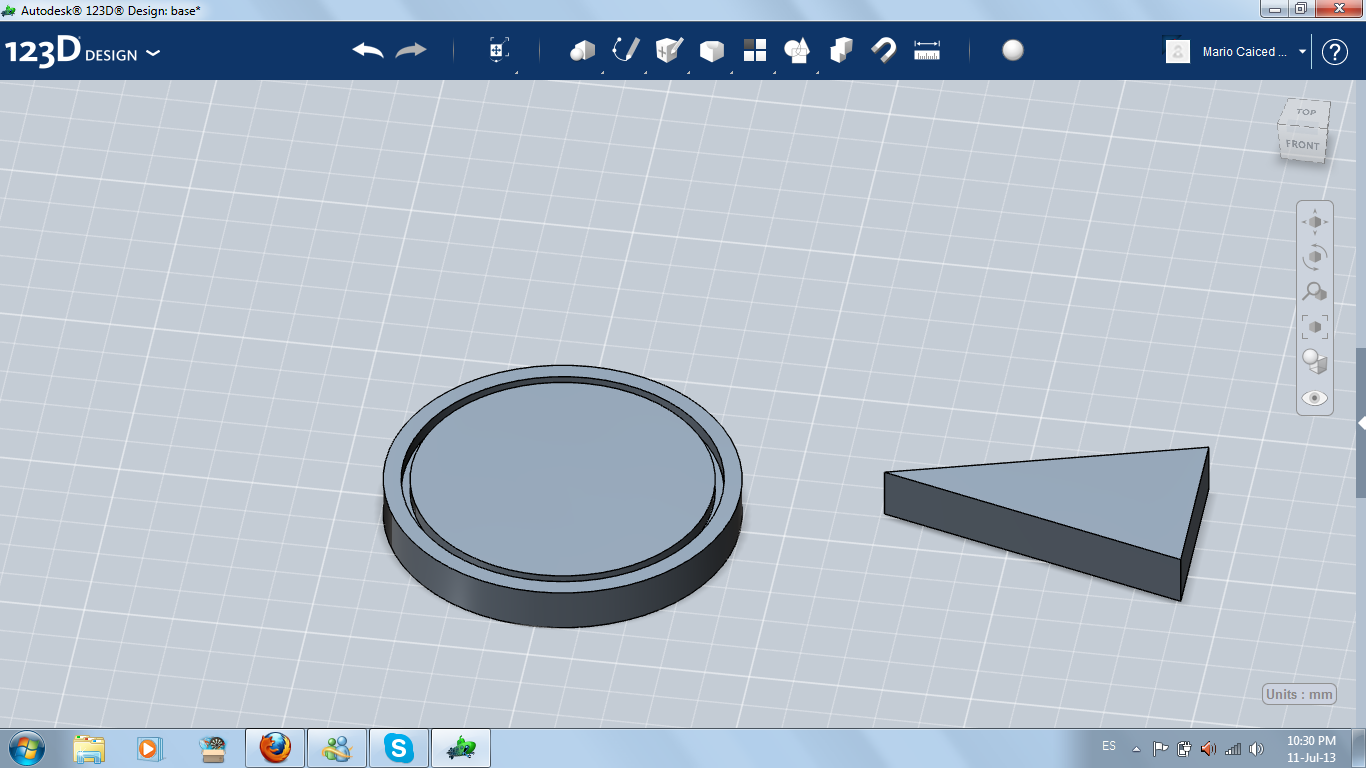The height and width of the screenshot is (768, 1366).
Task: Open the taskbar clock showing 10:30 PM
Action: 1312,748
